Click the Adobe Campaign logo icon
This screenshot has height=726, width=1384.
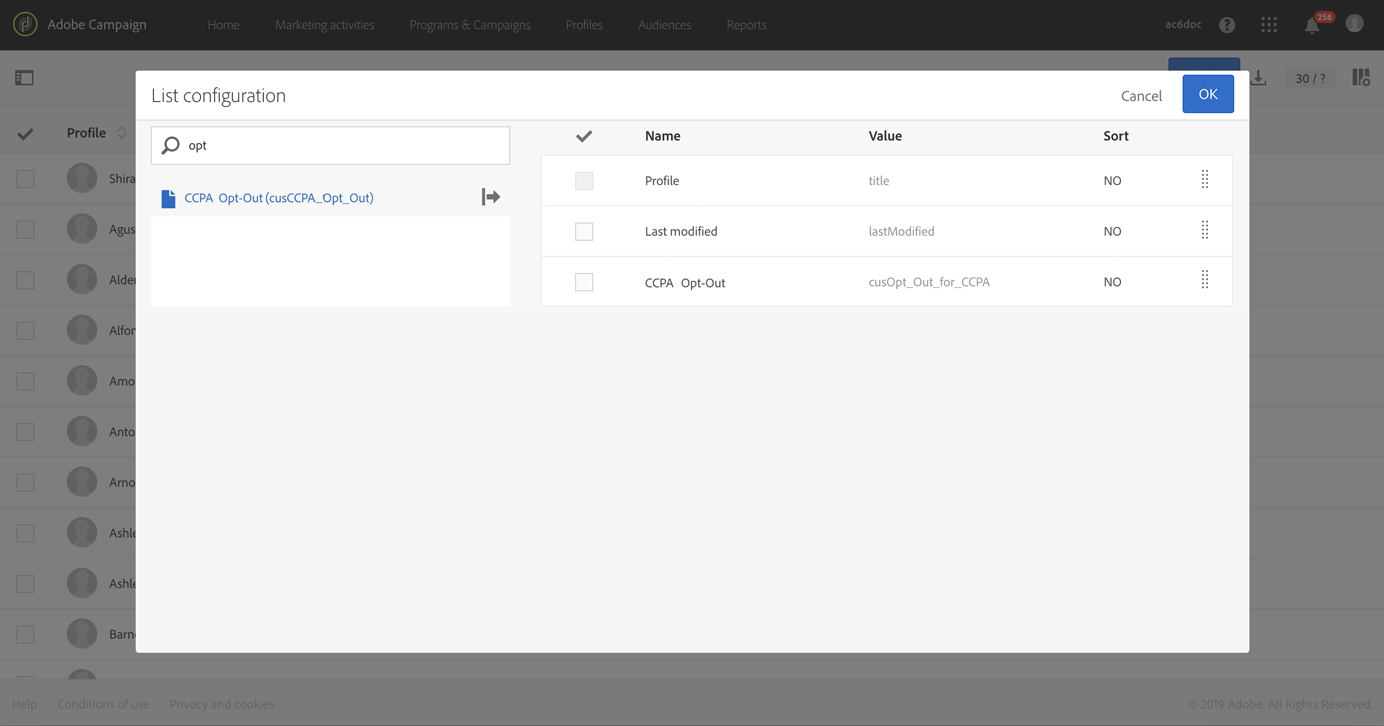(25, 24)
